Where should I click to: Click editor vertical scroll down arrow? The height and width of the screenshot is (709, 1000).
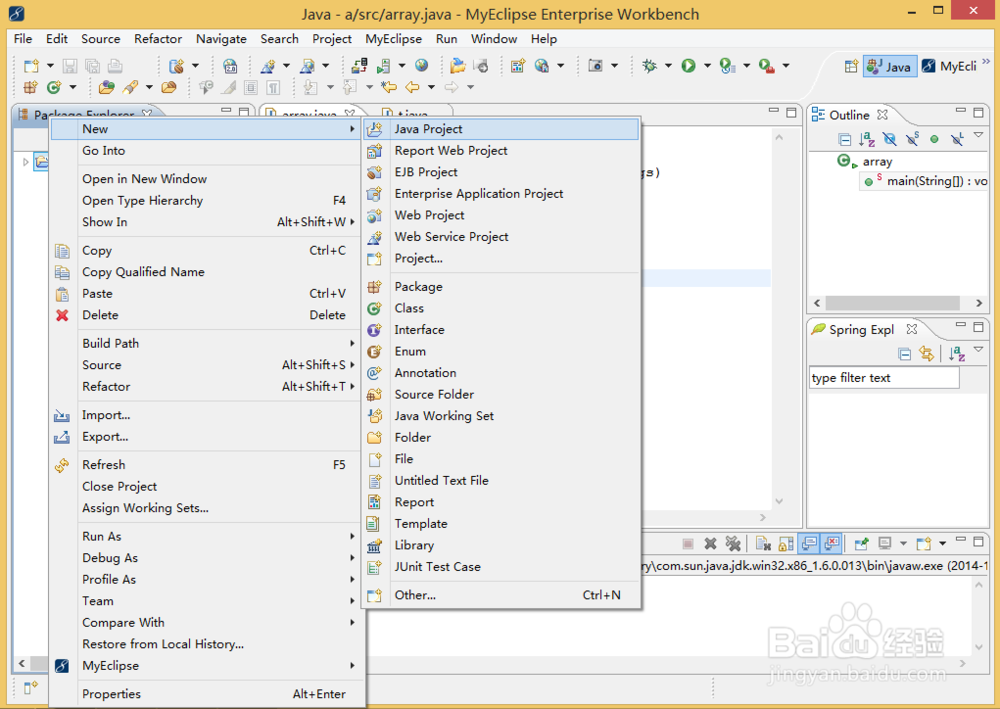point(779,502)
